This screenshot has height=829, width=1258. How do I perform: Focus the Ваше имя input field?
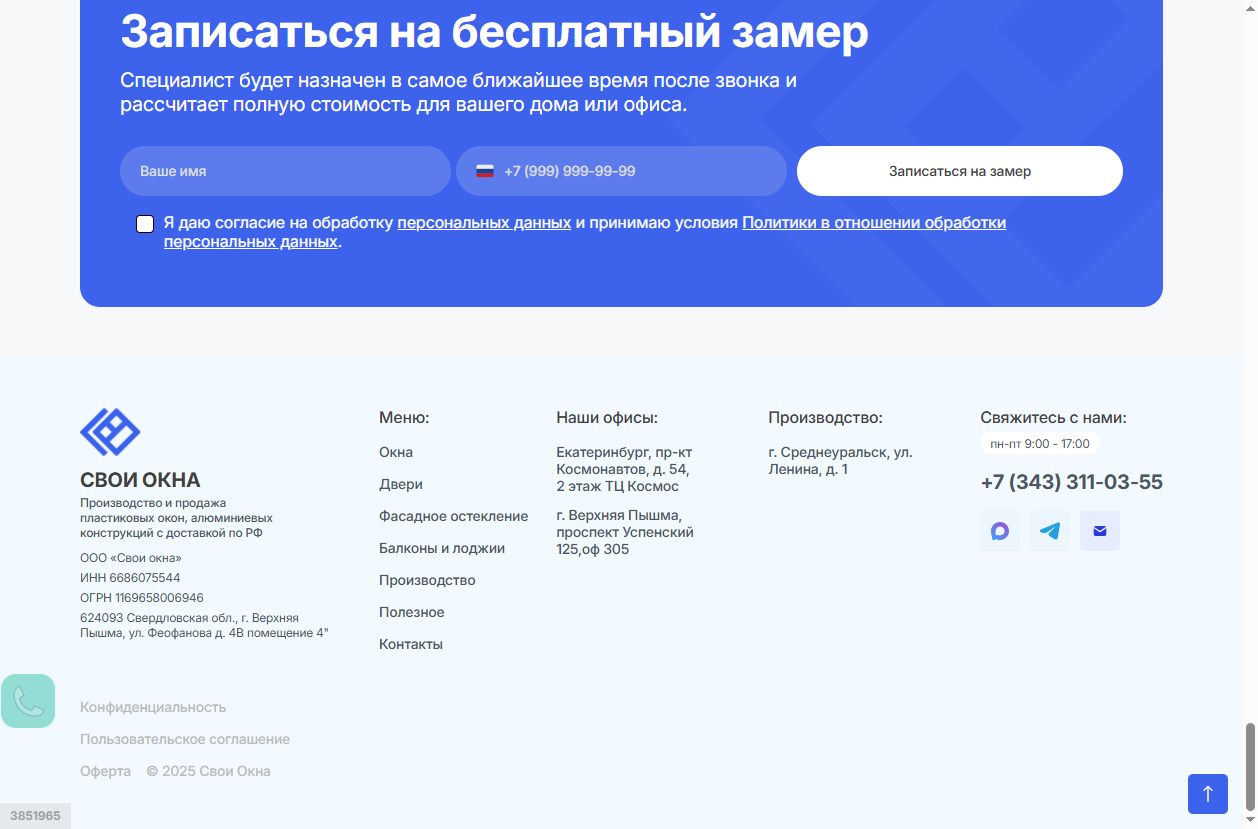pyautogui.click(x=285, y=171)
